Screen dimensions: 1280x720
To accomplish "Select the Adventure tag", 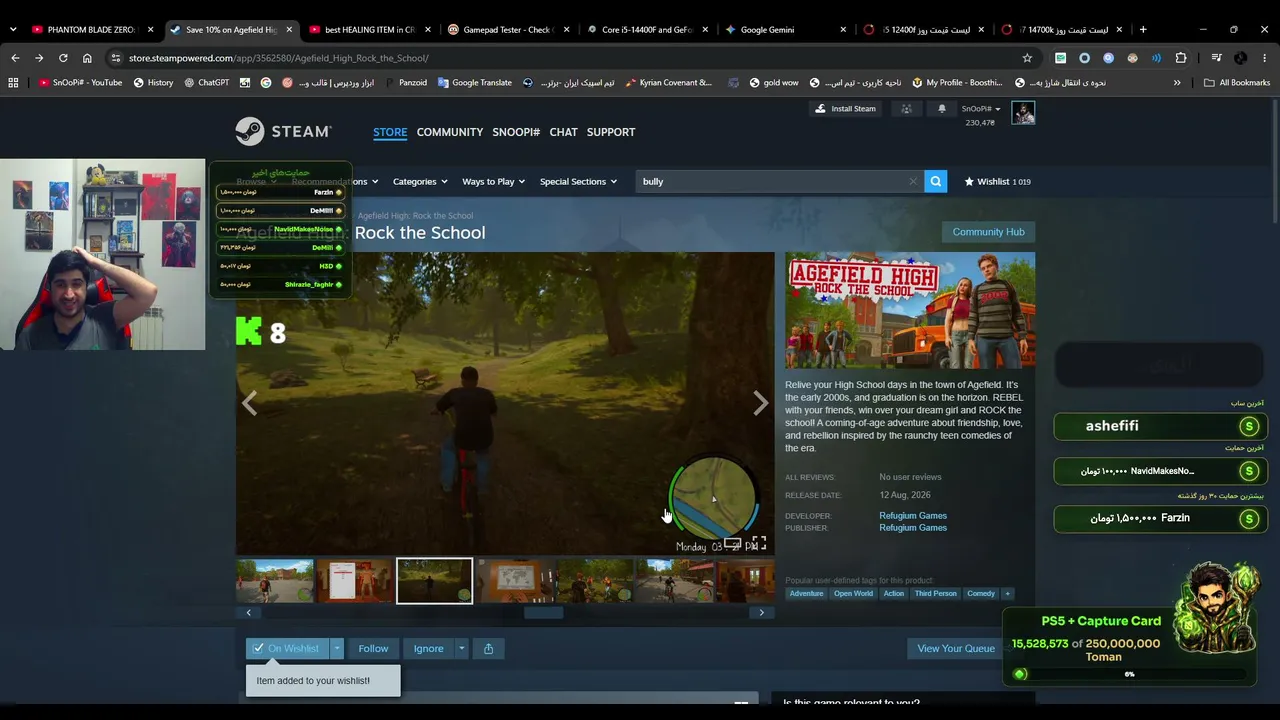I will [806, 594].
